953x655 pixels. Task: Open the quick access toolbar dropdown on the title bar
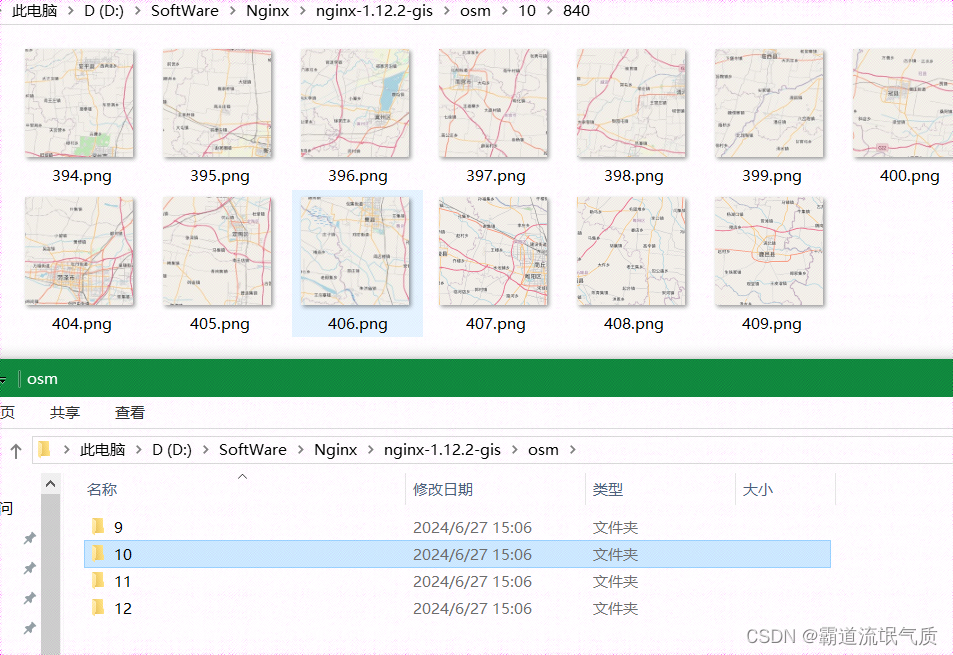click(4, 378)
